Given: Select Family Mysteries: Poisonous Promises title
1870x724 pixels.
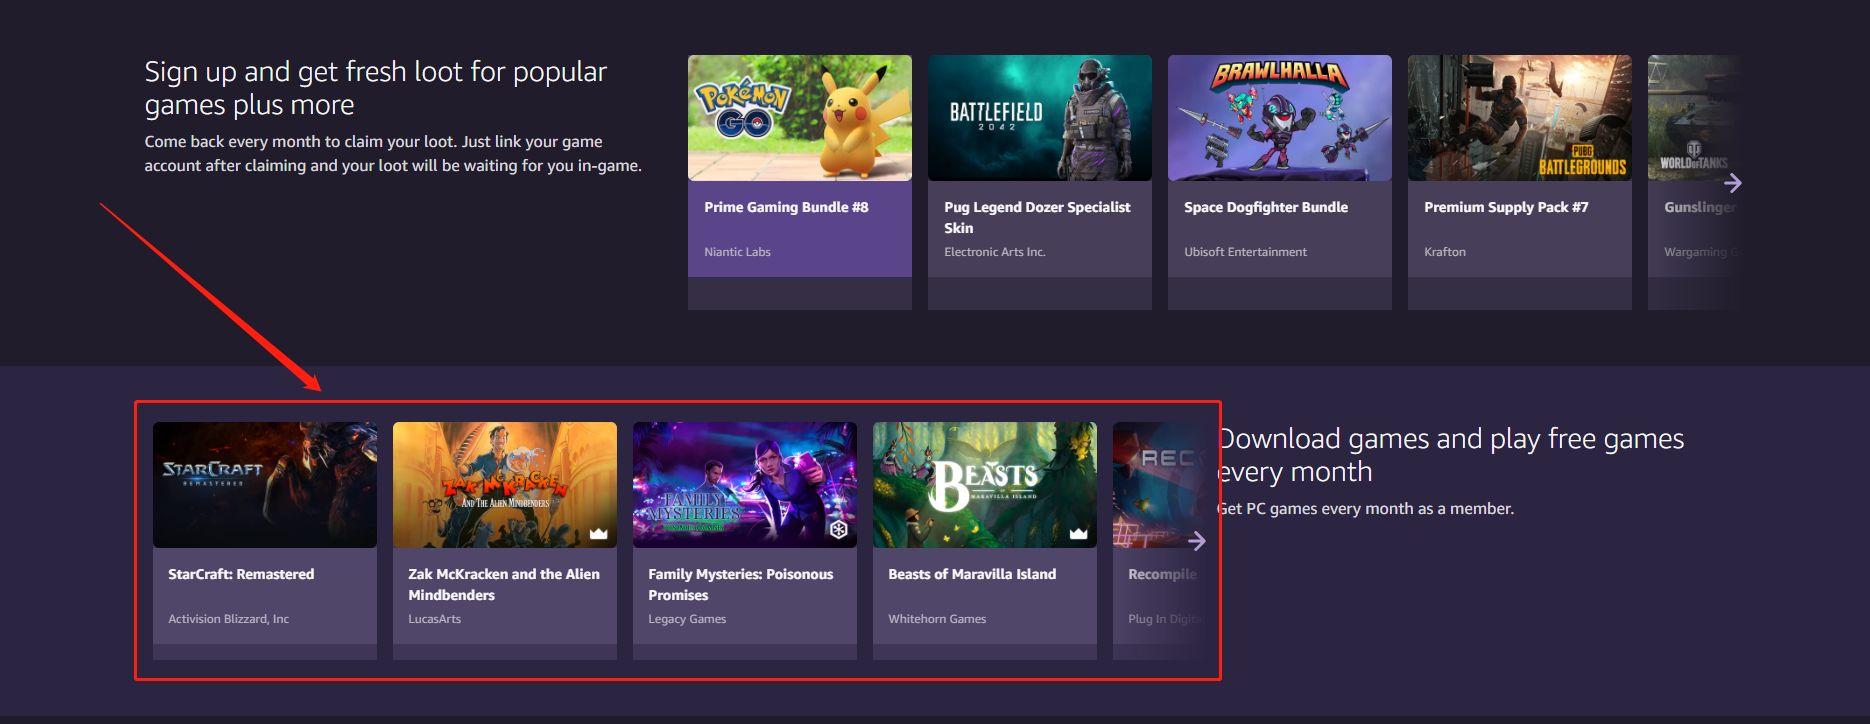Looking at the screenshot, I should coord(740,584).
